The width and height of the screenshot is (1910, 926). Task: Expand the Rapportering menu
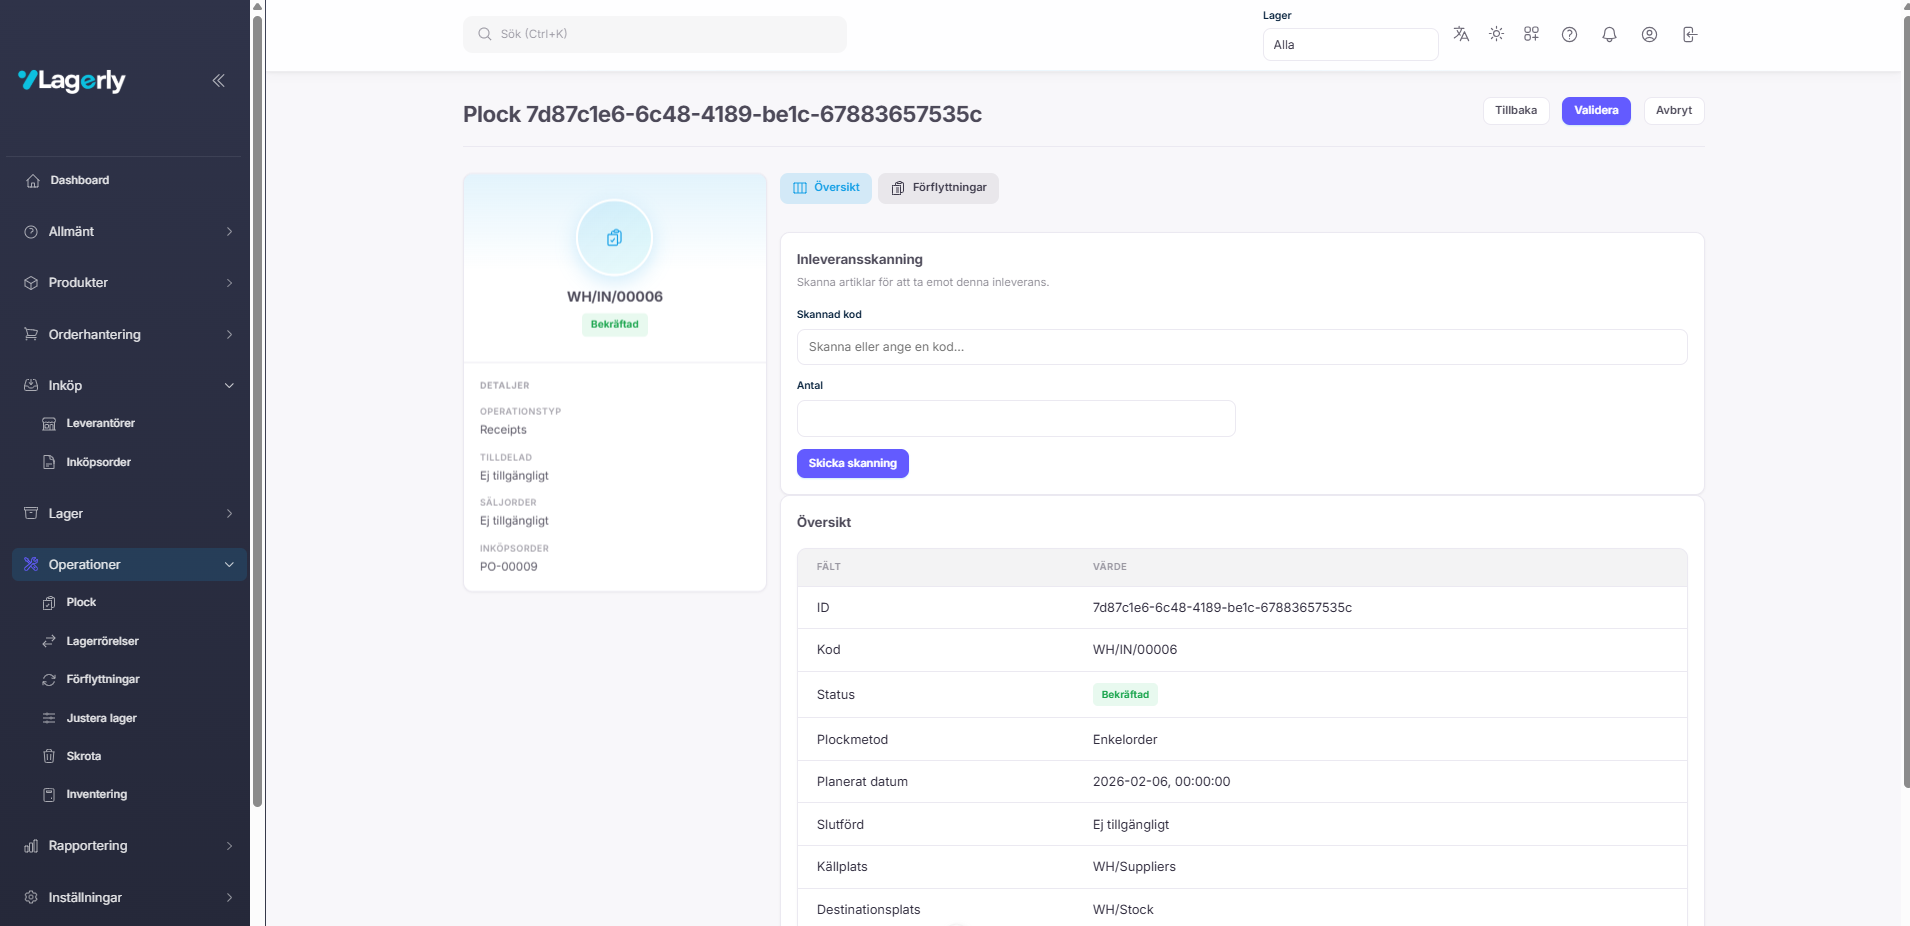tap(128, 846)
